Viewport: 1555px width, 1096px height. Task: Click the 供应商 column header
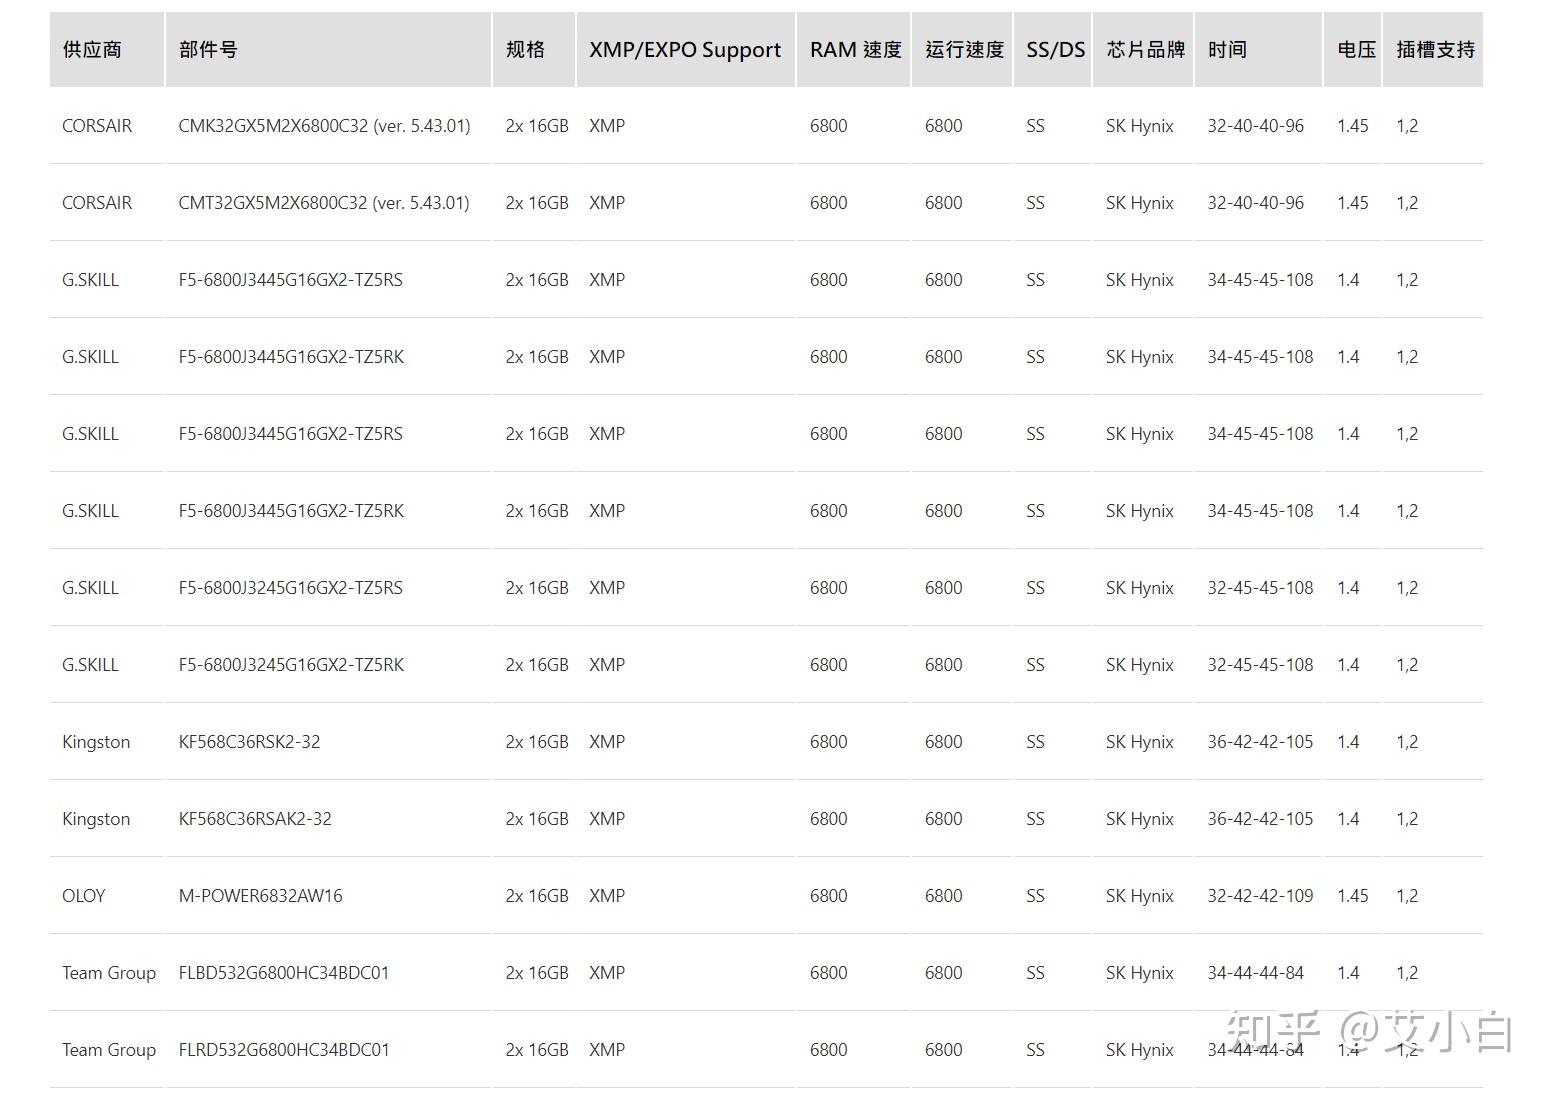click(92, 49)
